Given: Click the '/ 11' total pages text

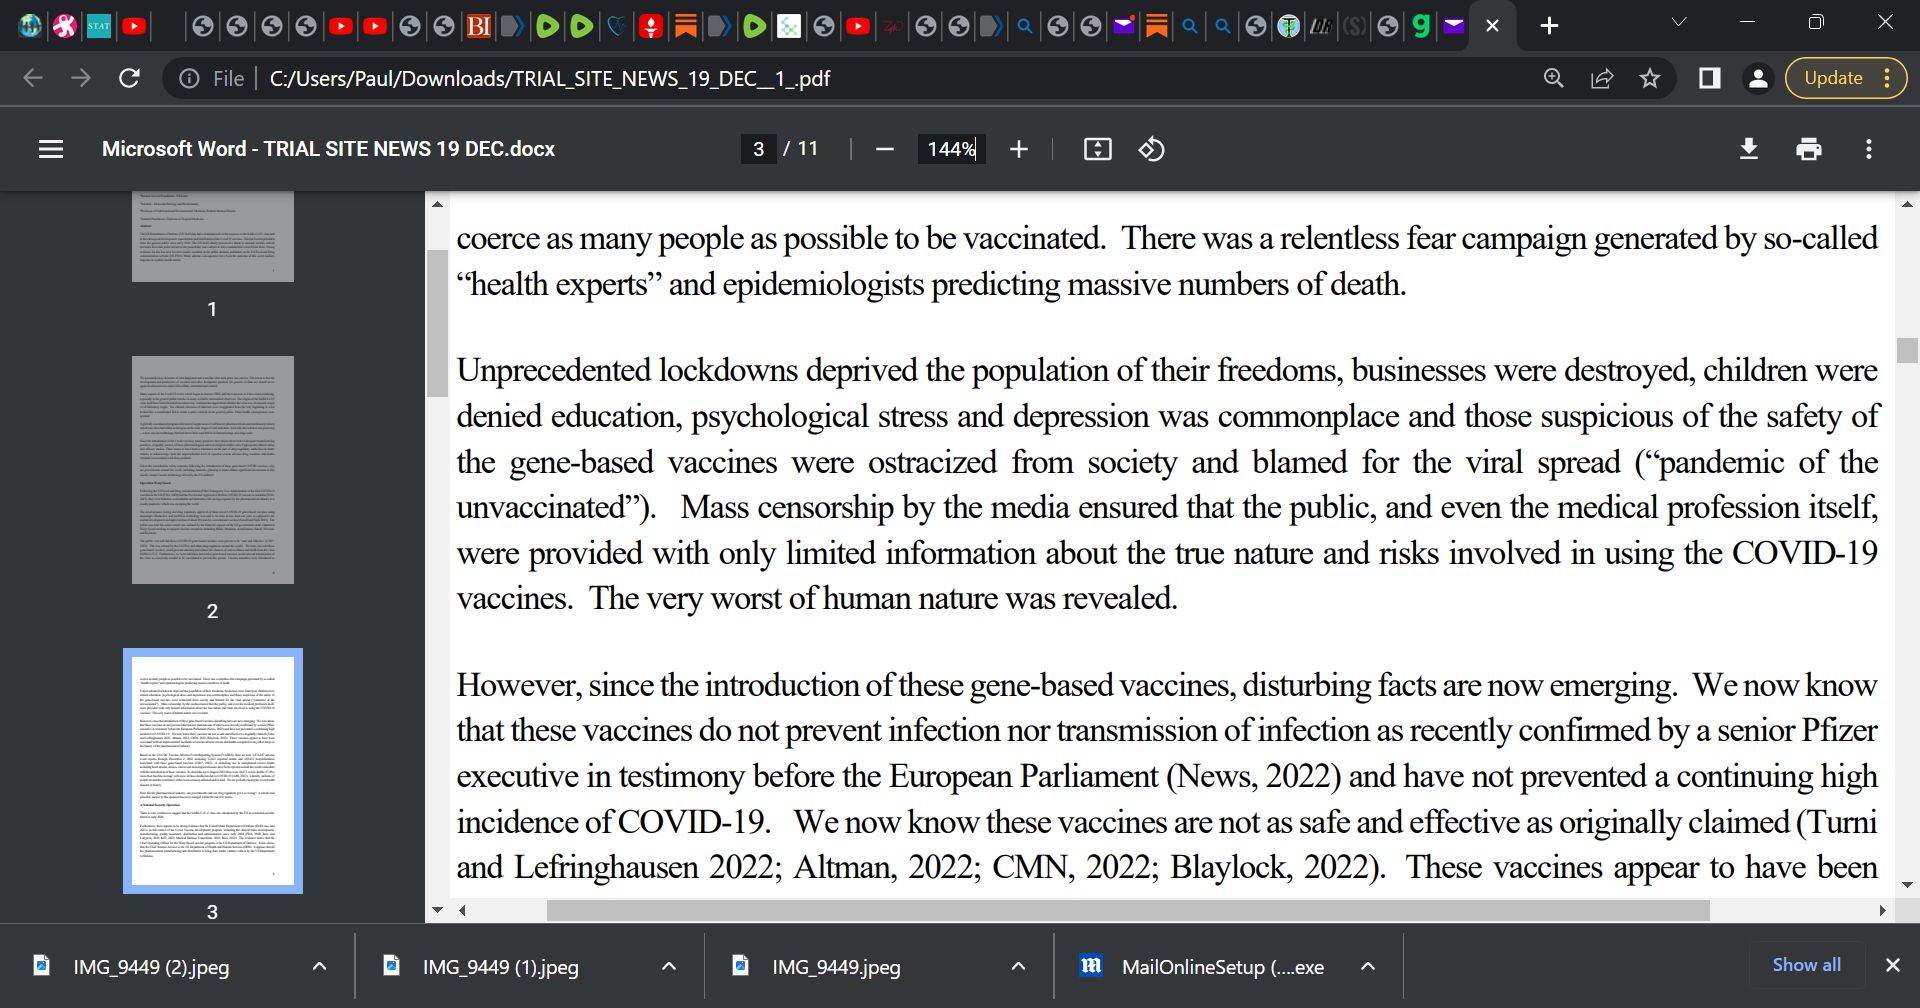Looking at the screenshot, I should tap(800, 149).
